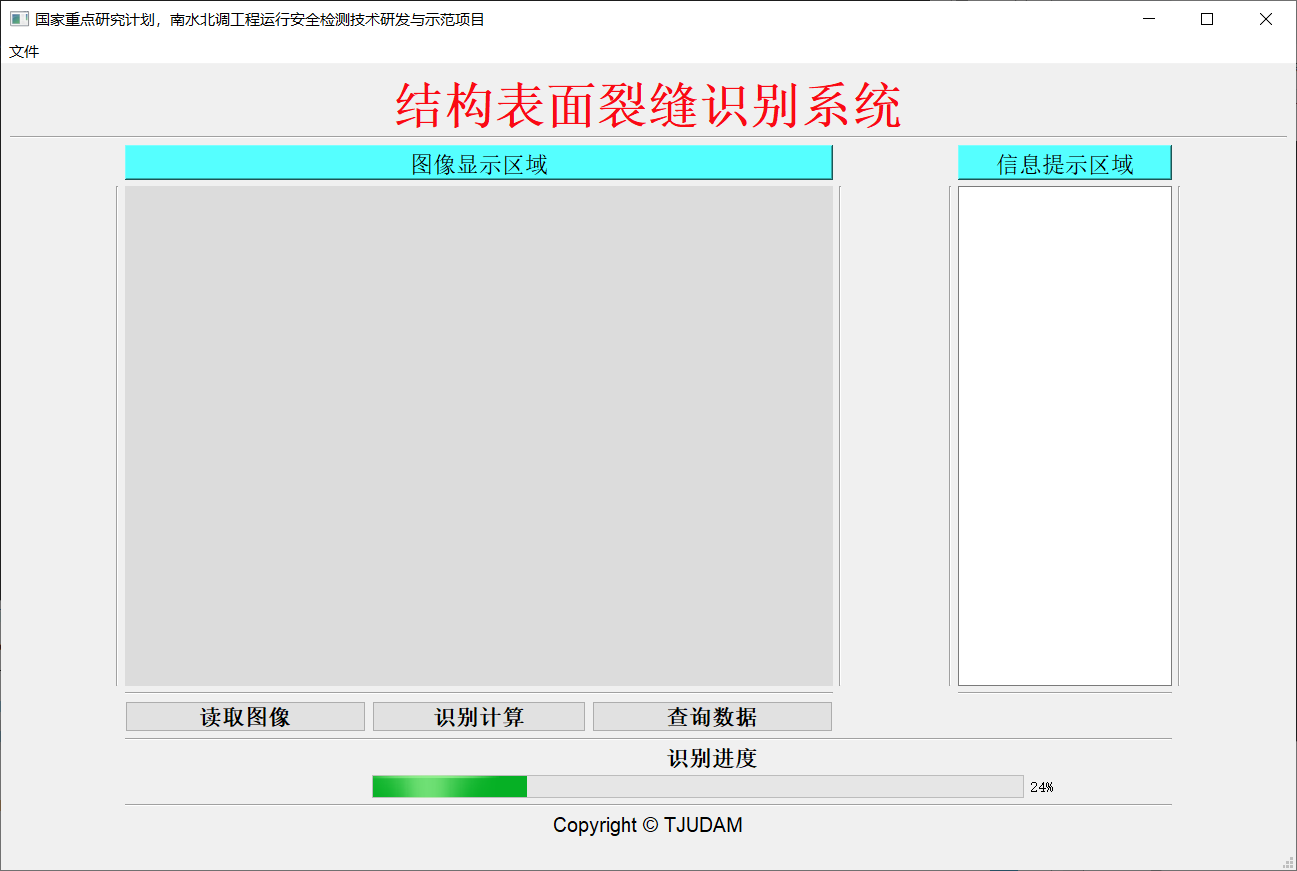Click the 查询数据 button to query data

[712, 716]
